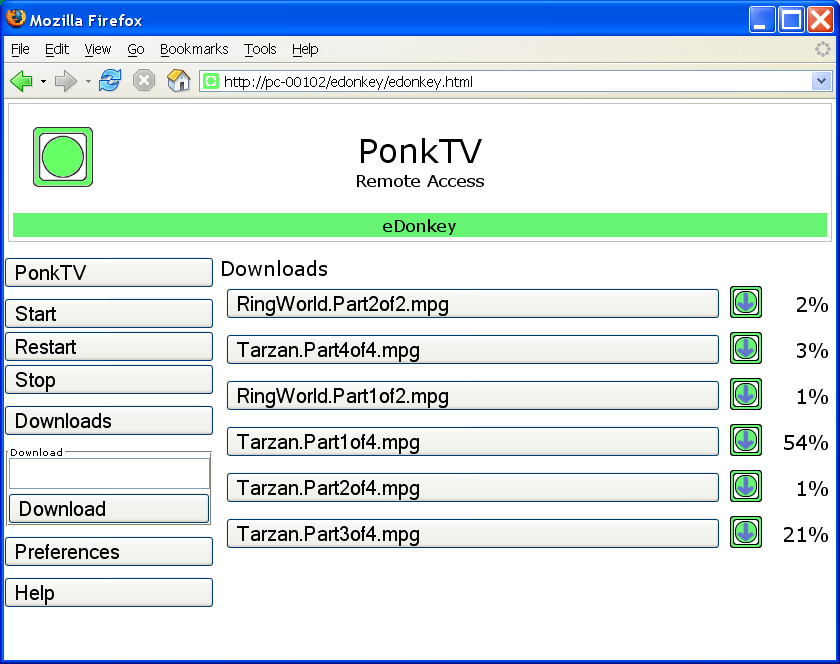Click the PonkTV sidebar button
Viewport: 840px width, 664px height.
pos(109,273)
